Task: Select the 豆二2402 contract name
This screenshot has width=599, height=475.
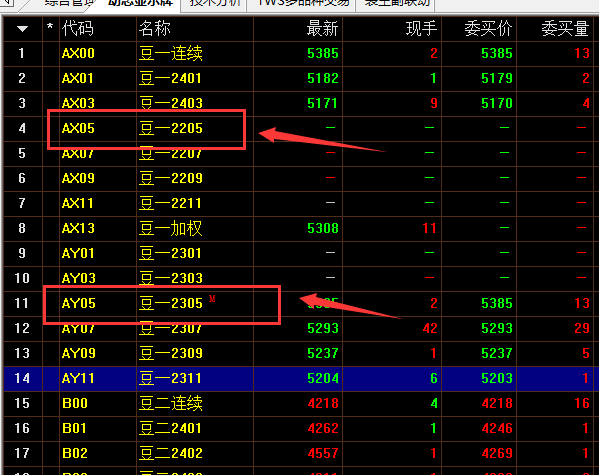Action: pyautogui.click(x=170, y=453)
